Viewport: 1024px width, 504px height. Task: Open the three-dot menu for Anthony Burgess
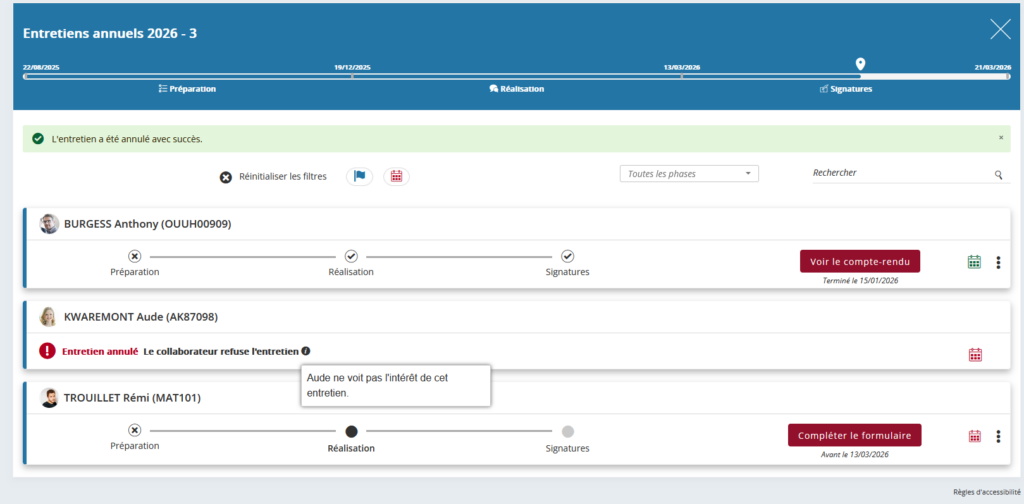(998, 262)
